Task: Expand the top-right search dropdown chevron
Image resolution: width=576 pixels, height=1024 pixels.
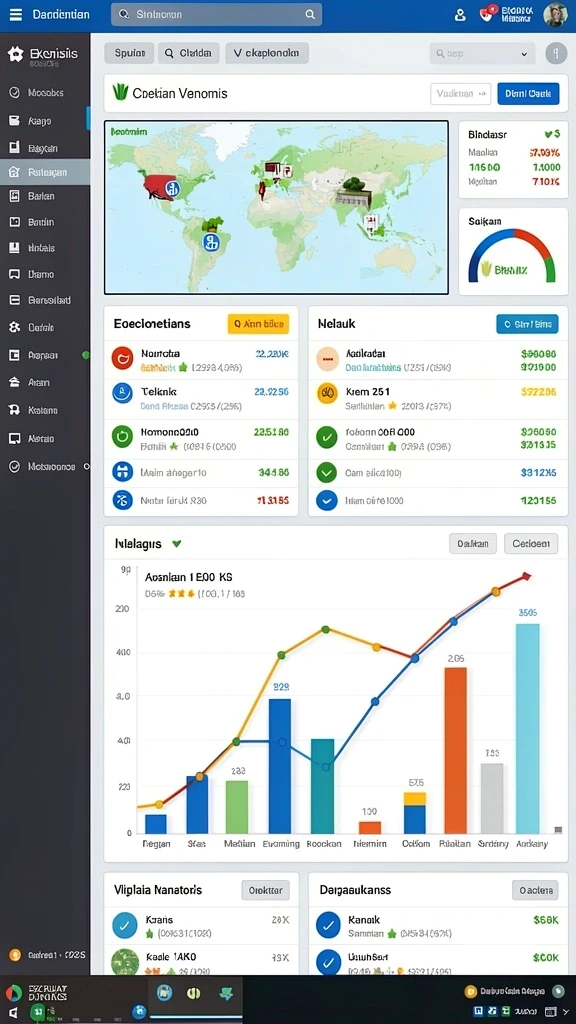Action: pyautogui.click(x=524, y=54)
